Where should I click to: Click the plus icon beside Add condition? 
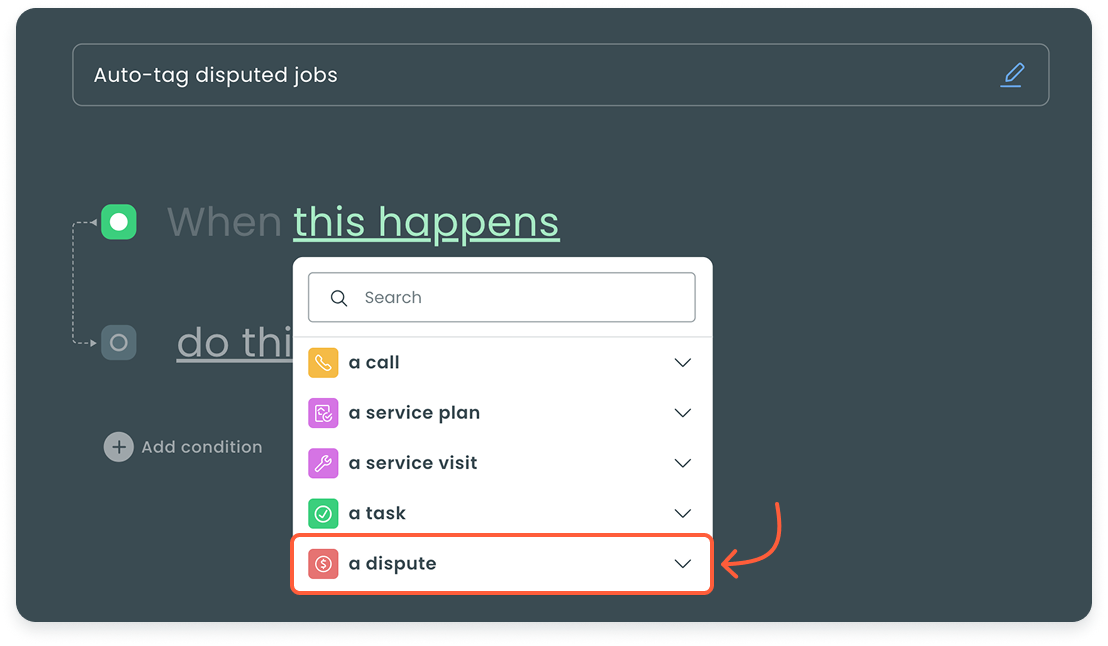[118, 447]
